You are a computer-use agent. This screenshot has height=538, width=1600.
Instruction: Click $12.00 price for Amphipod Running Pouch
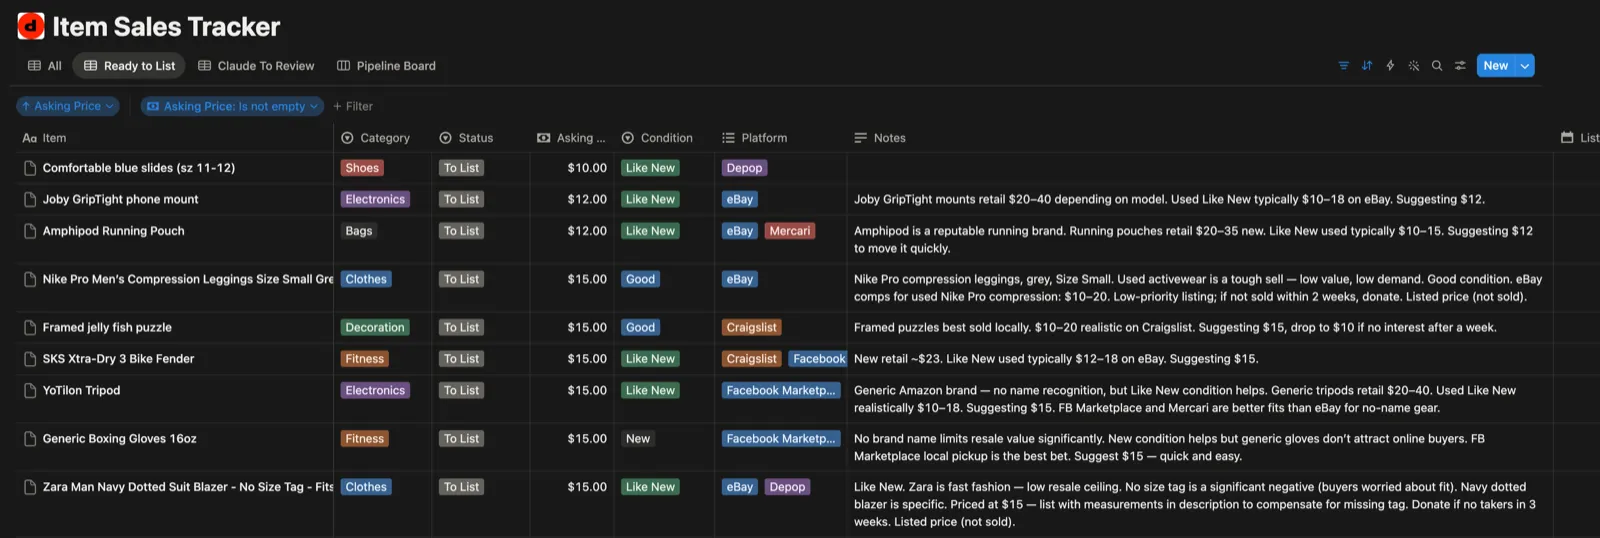click(587, 231)
